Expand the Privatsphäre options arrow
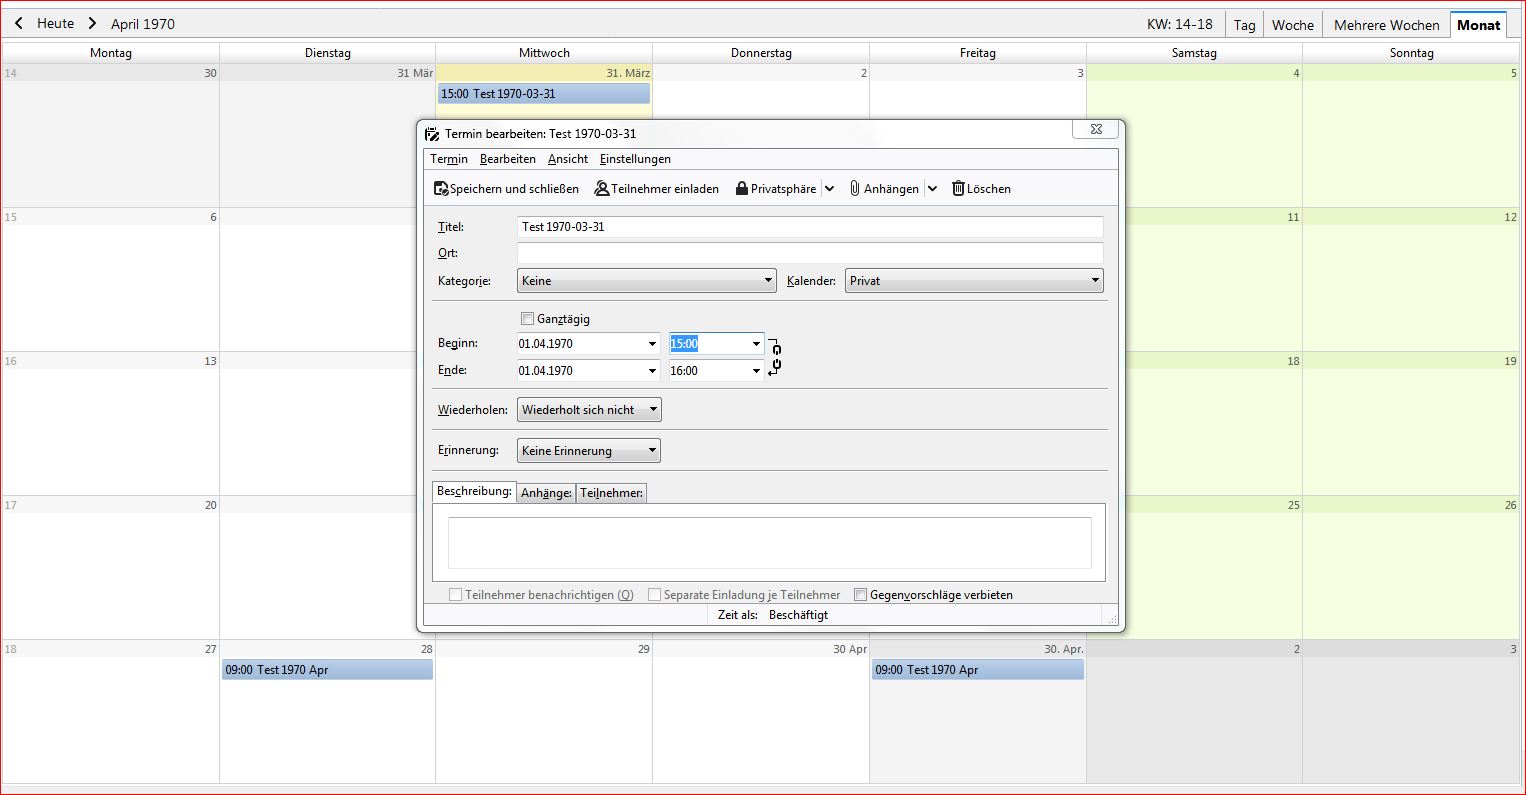The width and height of the screenshot is (1526, 795). (x=829, y=188)
